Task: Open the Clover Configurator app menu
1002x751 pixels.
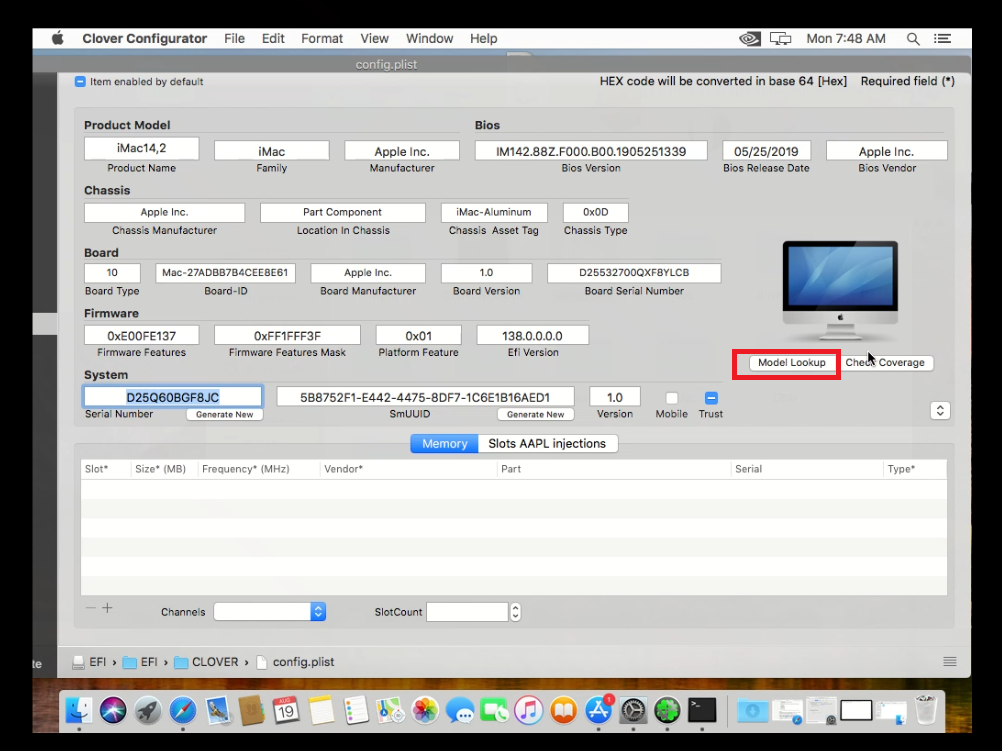Action: (144, 38)
